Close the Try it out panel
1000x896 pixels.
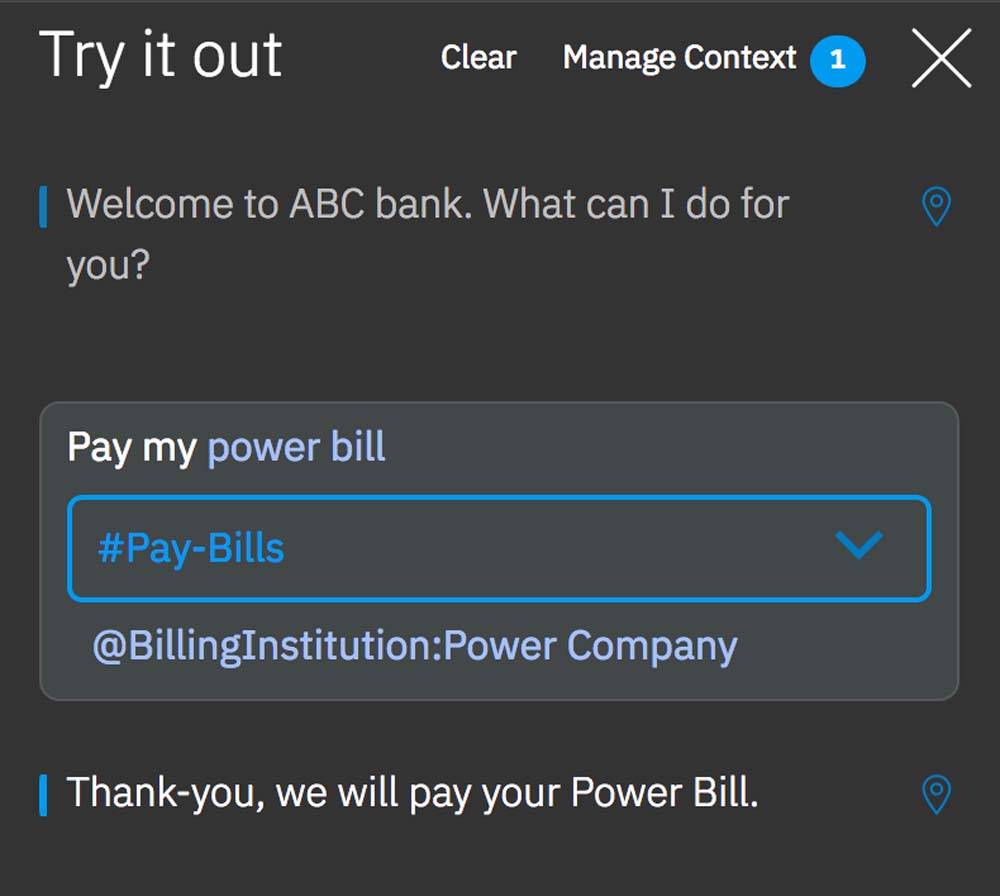[x=941, y=58]
